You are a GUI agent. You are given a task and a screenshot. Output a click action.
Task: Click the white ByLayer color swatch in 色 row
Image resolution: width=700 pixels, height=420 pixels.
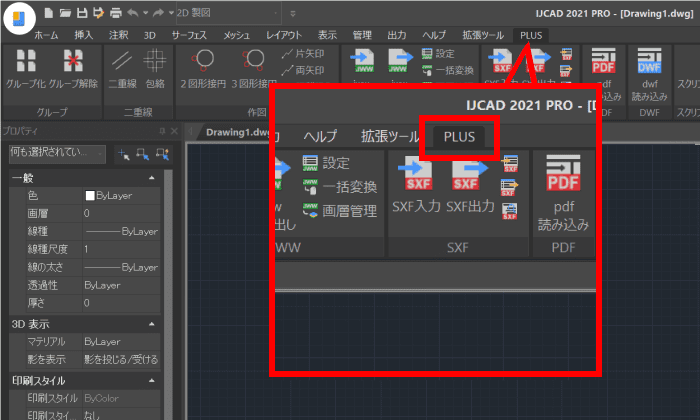click(90, 195)
